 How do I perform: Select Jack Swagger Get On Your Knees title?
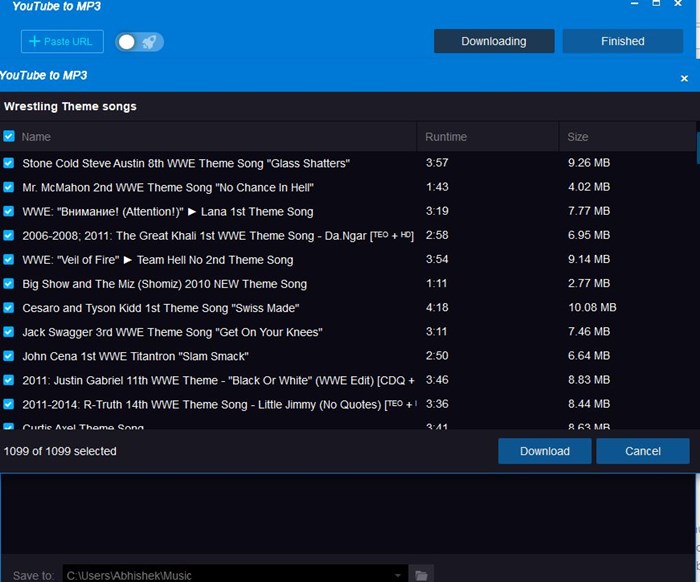pyautogui.click(x=172, y=332)
